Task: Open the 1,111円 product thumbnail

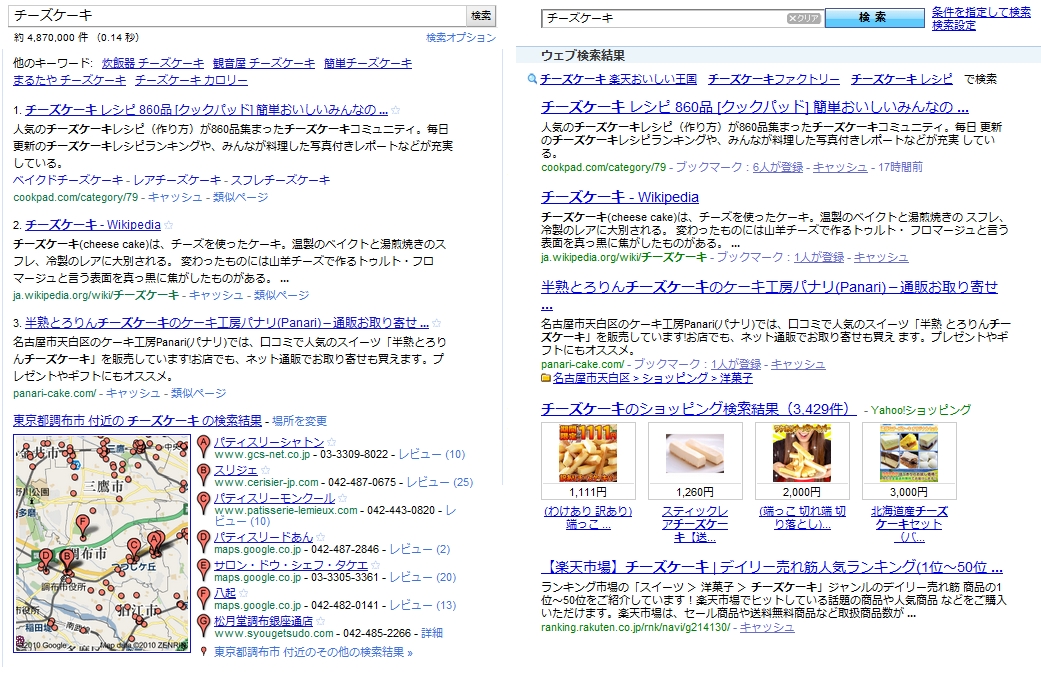Action: (x=588, y=454)
